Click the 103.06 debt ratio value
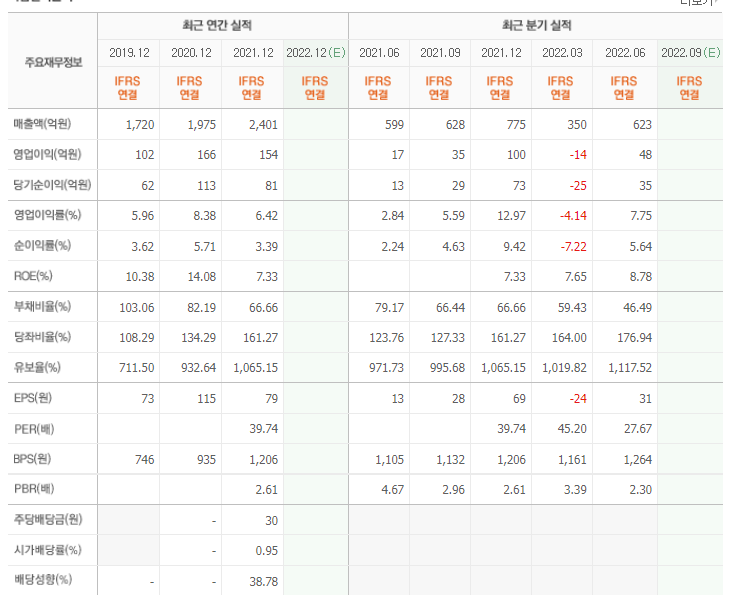Viewport: 731px width, 595px height. coord(137,308)
